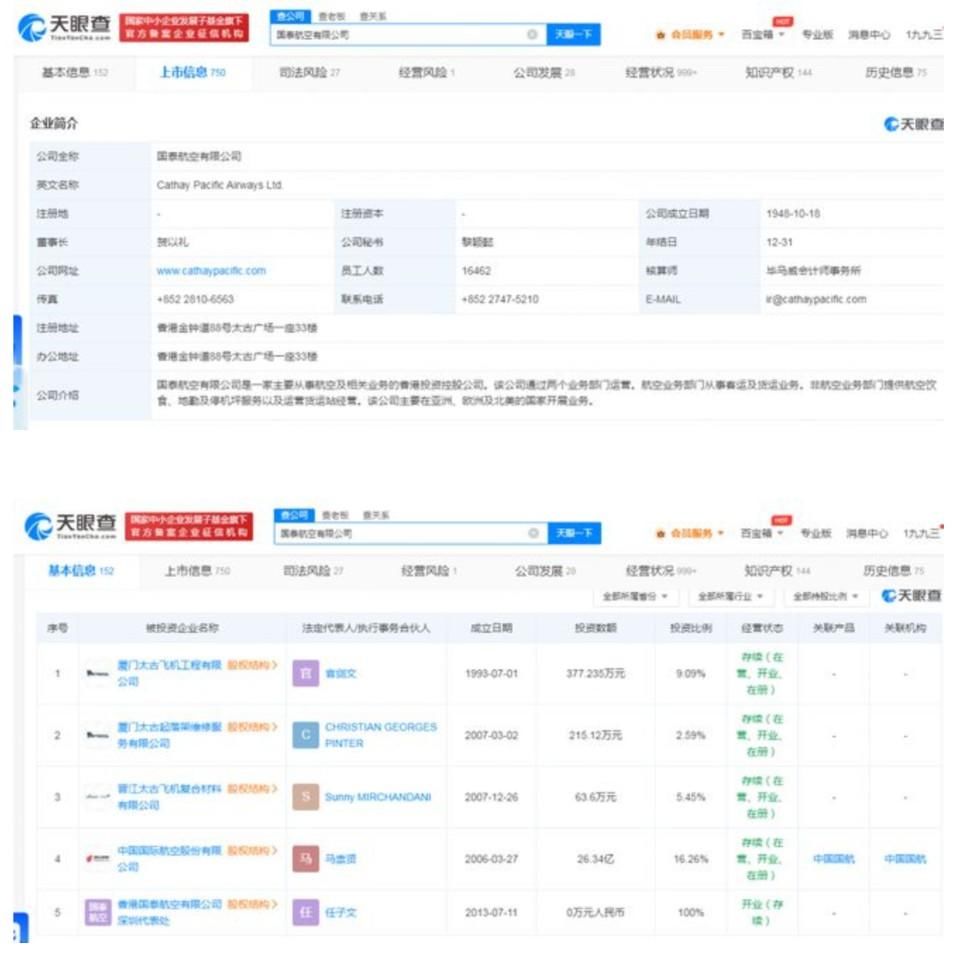Open the 会员服务 dropdown in the upper header
The height and width of the screenshot is (967, 960).
pyautogui.click(x=691, y=35)
